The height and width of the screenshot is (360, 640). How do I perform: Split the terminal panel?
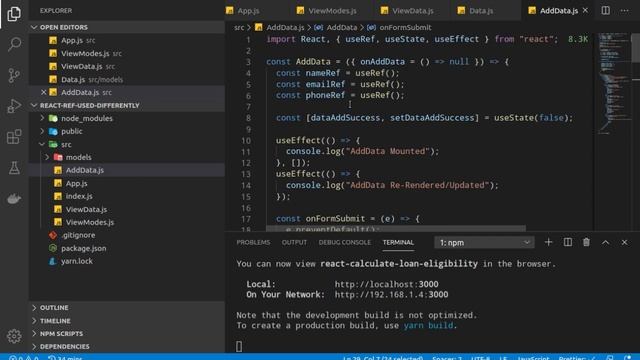tap(567, 242)
